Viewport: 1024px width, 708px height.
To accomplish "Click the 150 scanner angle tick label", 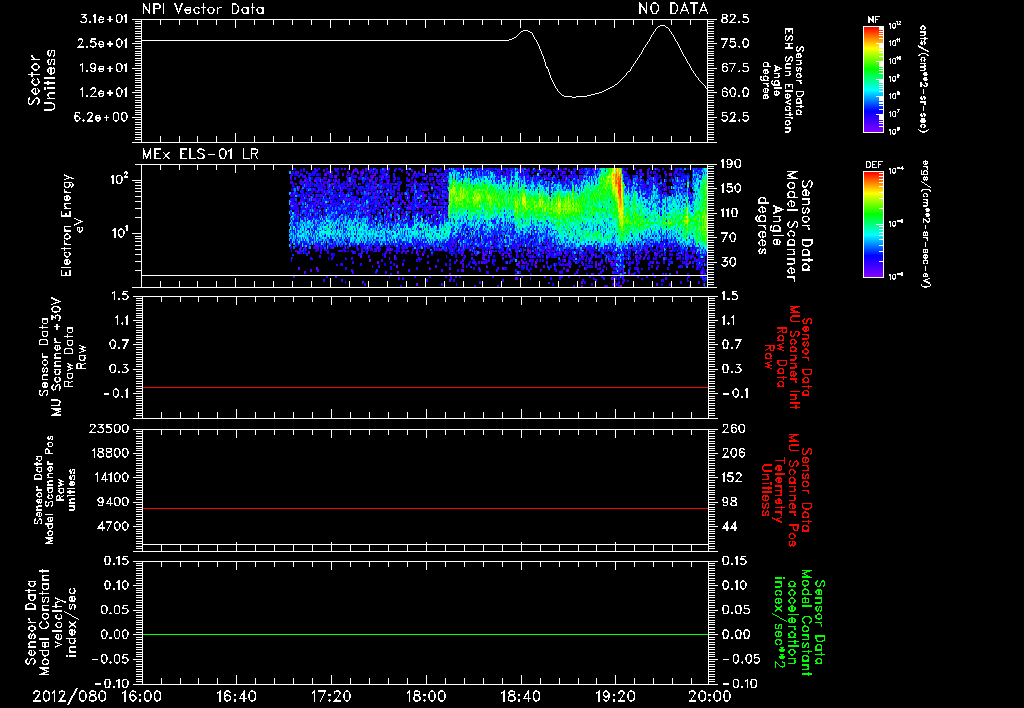I will (731, 189).
